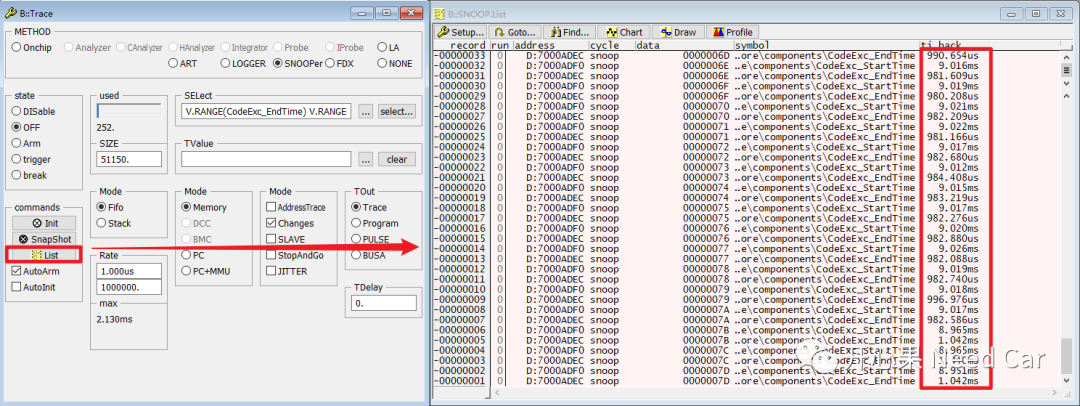
Task: Click the select... button in SELect
Action: coord(396,111)
